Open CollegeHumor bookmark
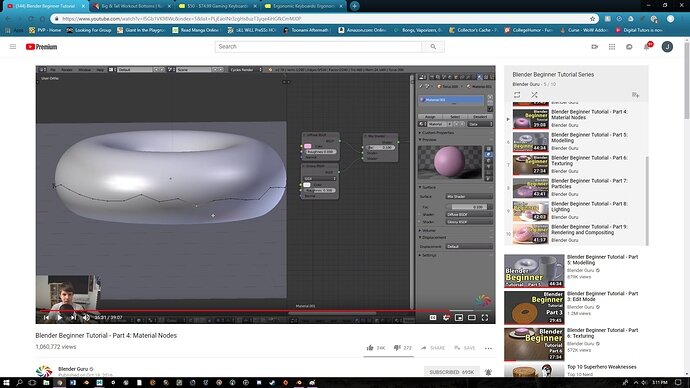This screenshot has height=388, width=690. (x=528, y=30)
